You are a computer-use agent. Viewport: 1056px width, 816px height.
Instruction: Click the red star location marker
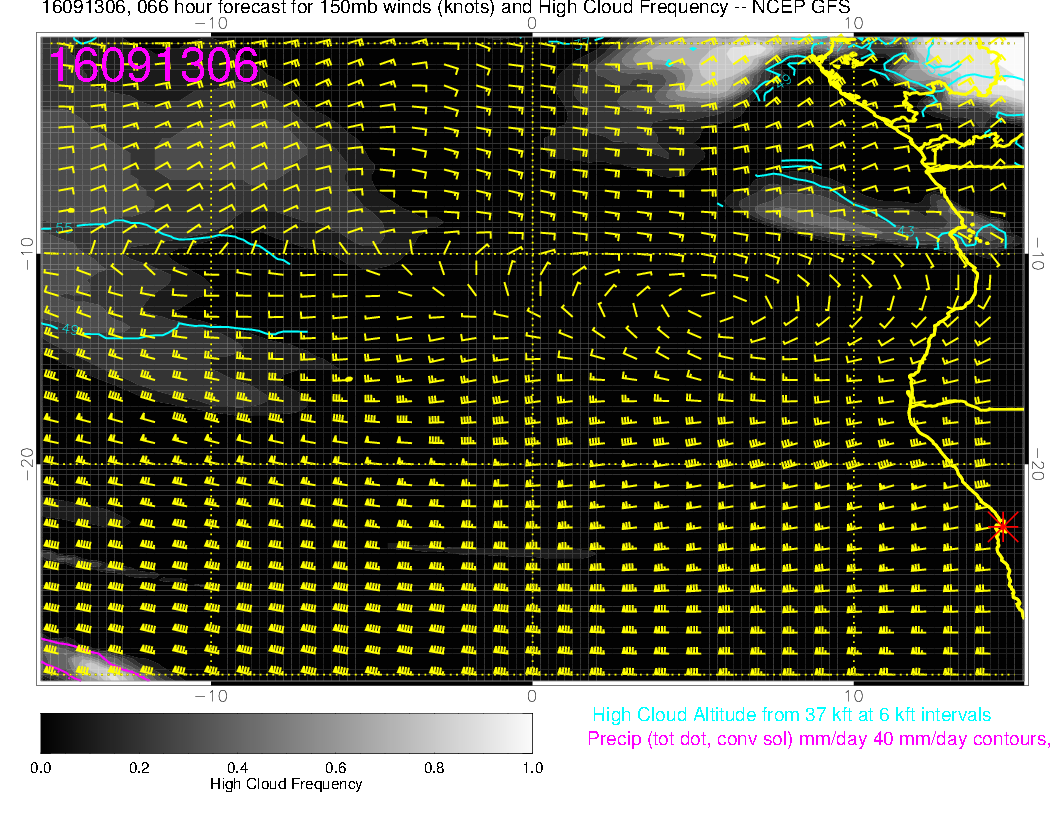coord(1003,526)
